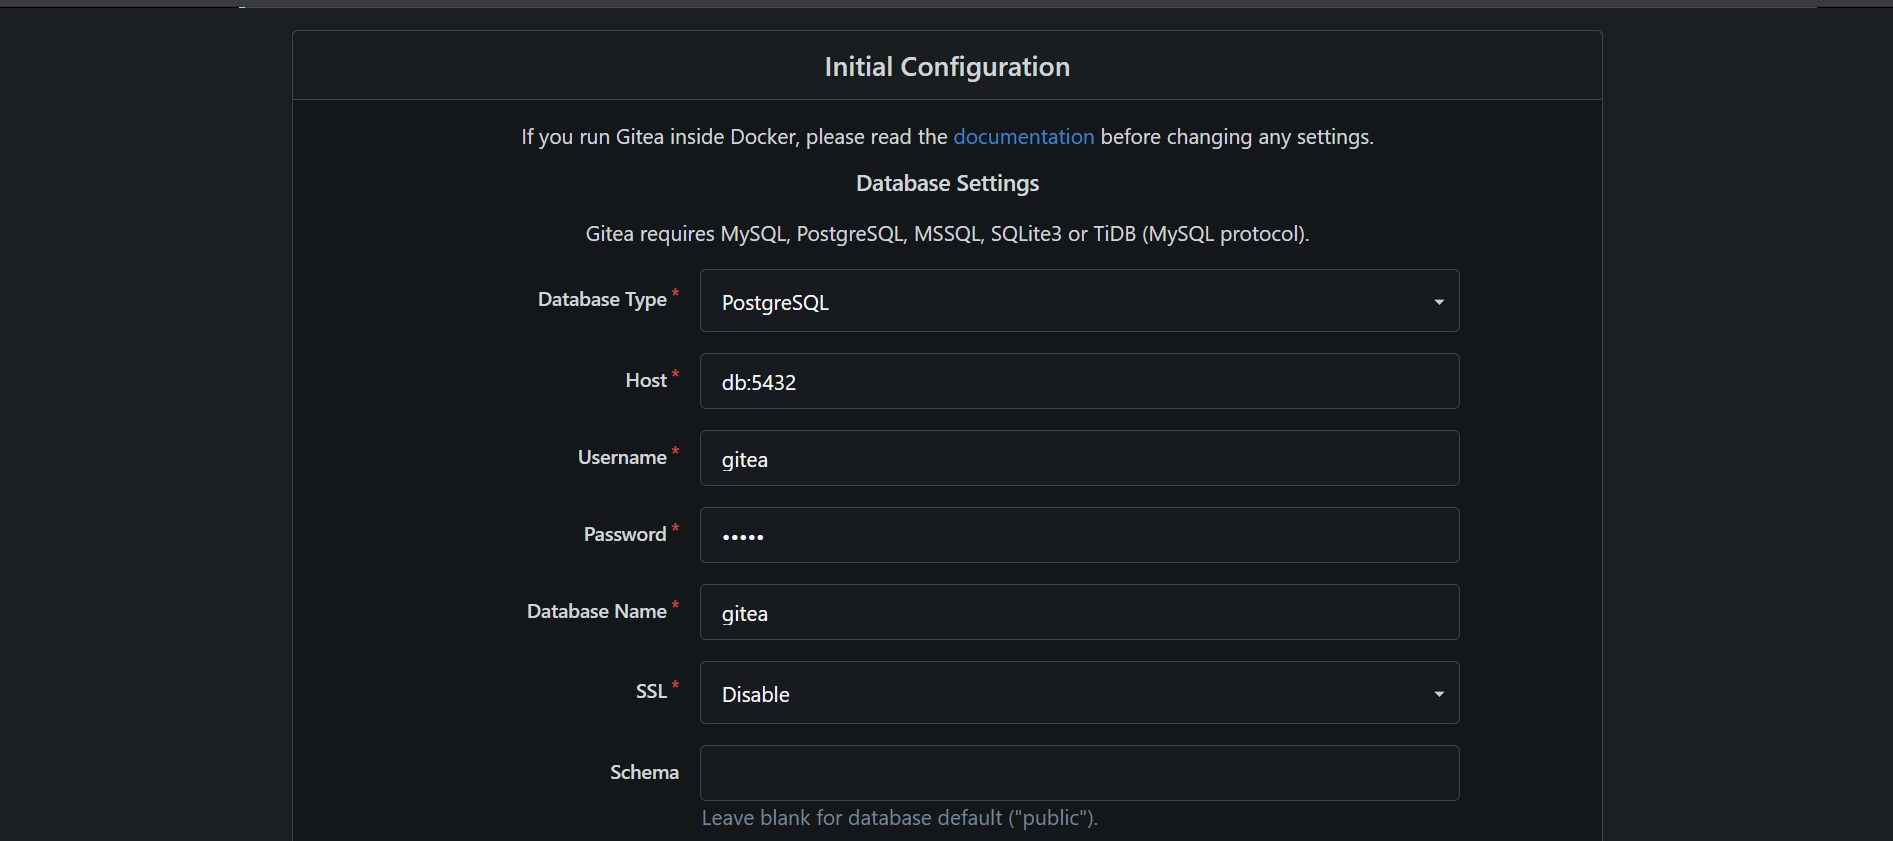Viewport: 1893px width, 841px height.
Task: Select the masked Password input field
Action: 1078,535
